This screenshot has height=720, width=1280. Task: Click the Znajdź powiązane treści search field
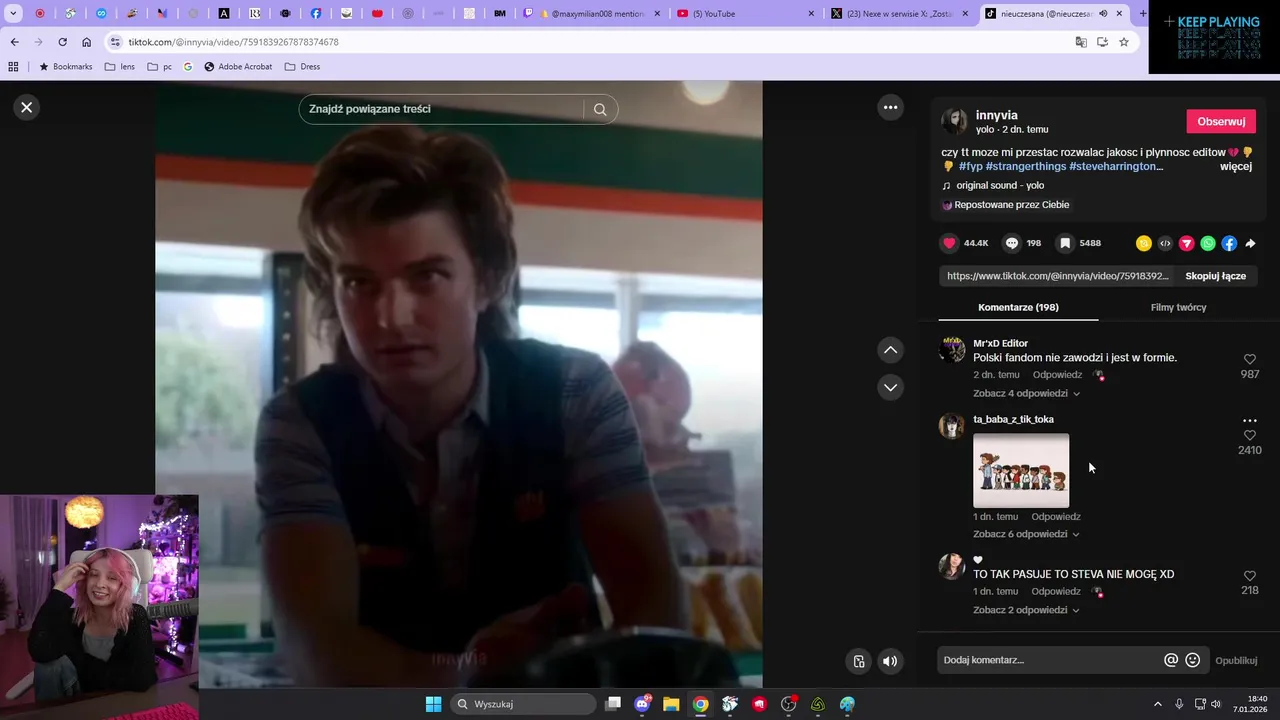click(x=440, y=109)
